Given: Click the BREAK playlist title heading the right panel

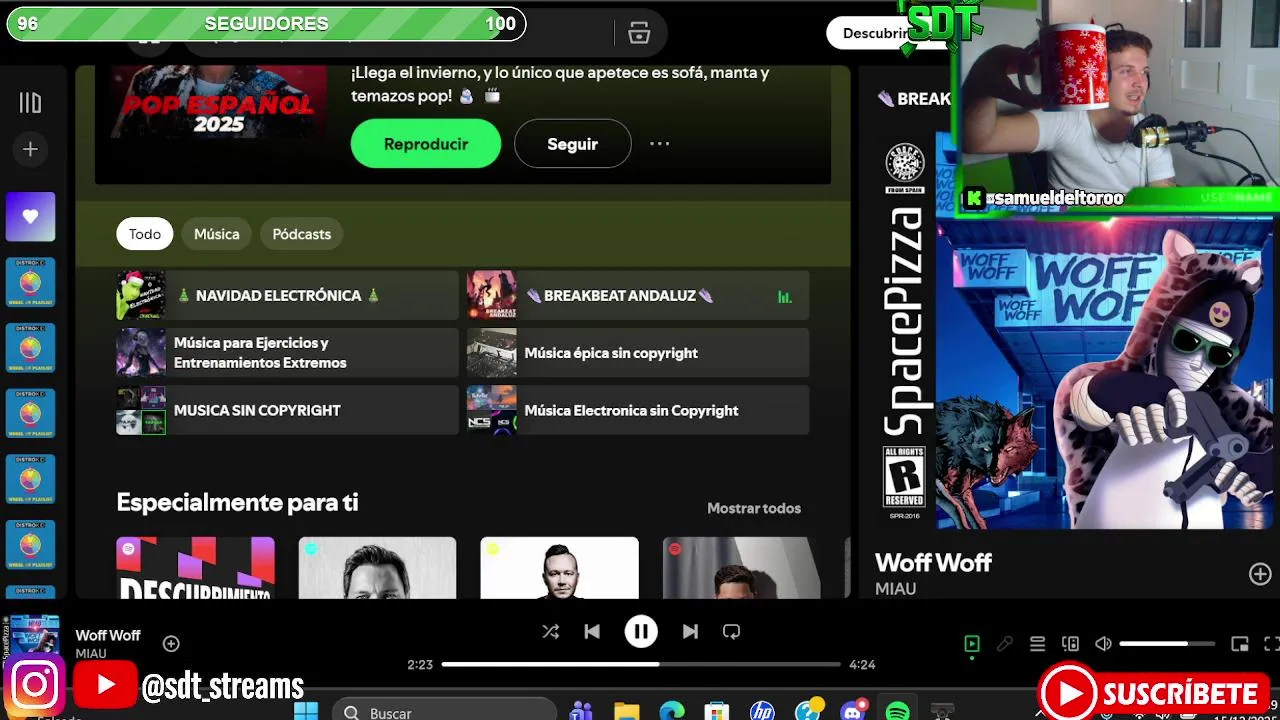Looking at the screenshot, I should pos(914,98).
